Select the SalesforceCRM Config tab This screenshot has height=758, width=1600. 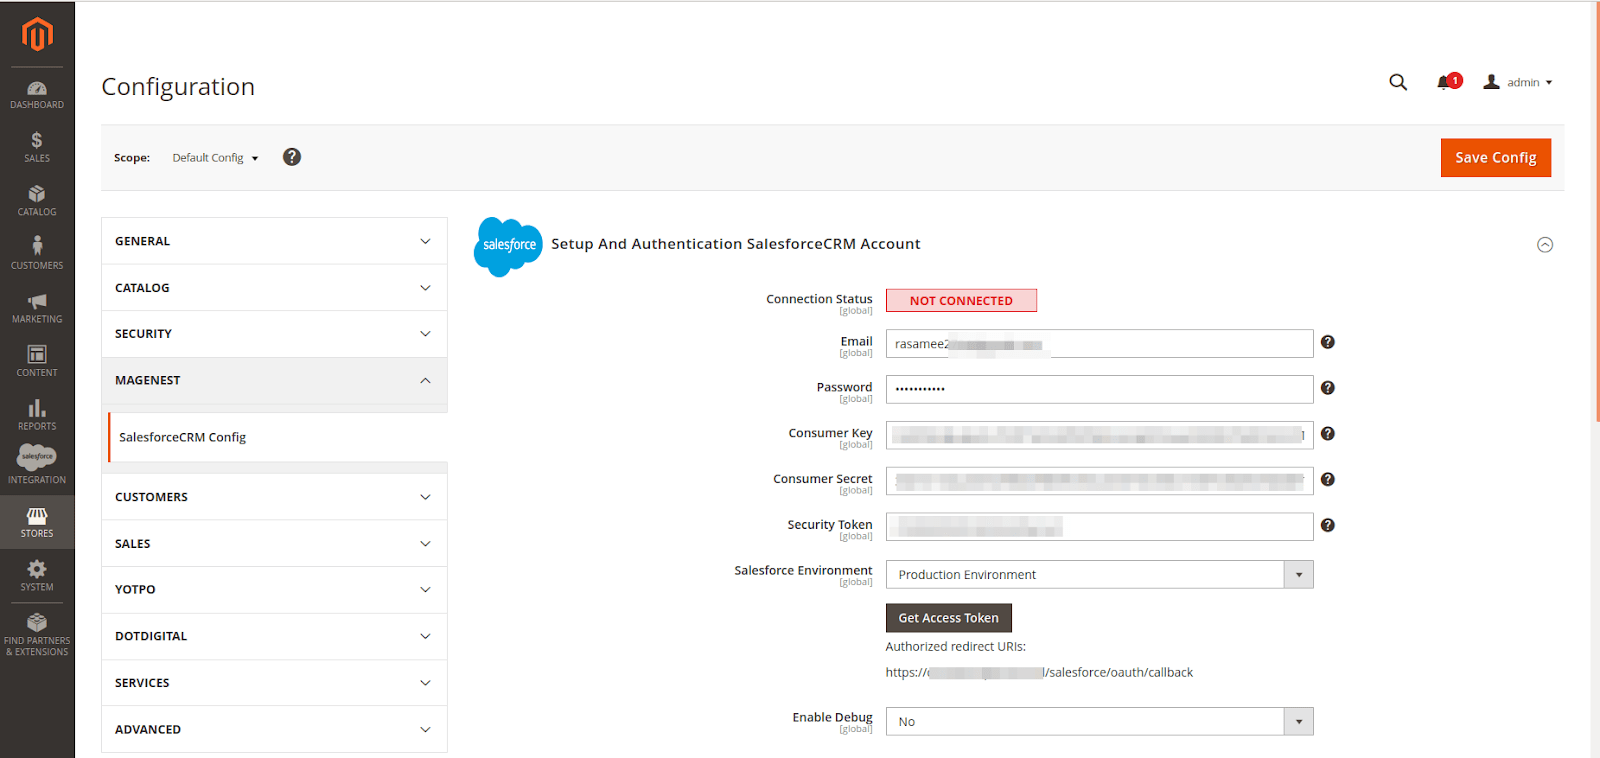[x=277, y=437]
